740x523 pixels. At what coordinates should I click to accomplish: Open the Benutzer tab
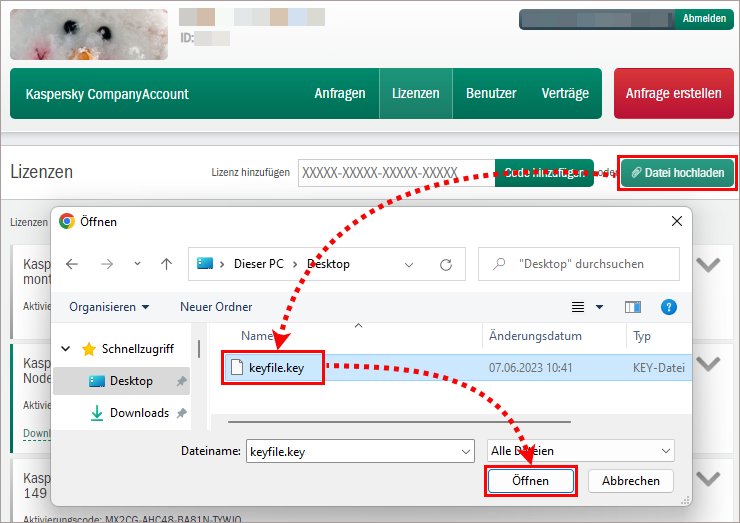pos(491,94)
